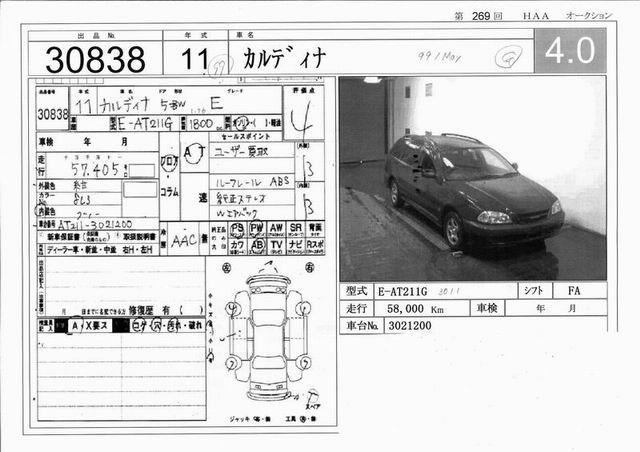Select the shift value FA
The image size is (640, 452).
point(574,291)
